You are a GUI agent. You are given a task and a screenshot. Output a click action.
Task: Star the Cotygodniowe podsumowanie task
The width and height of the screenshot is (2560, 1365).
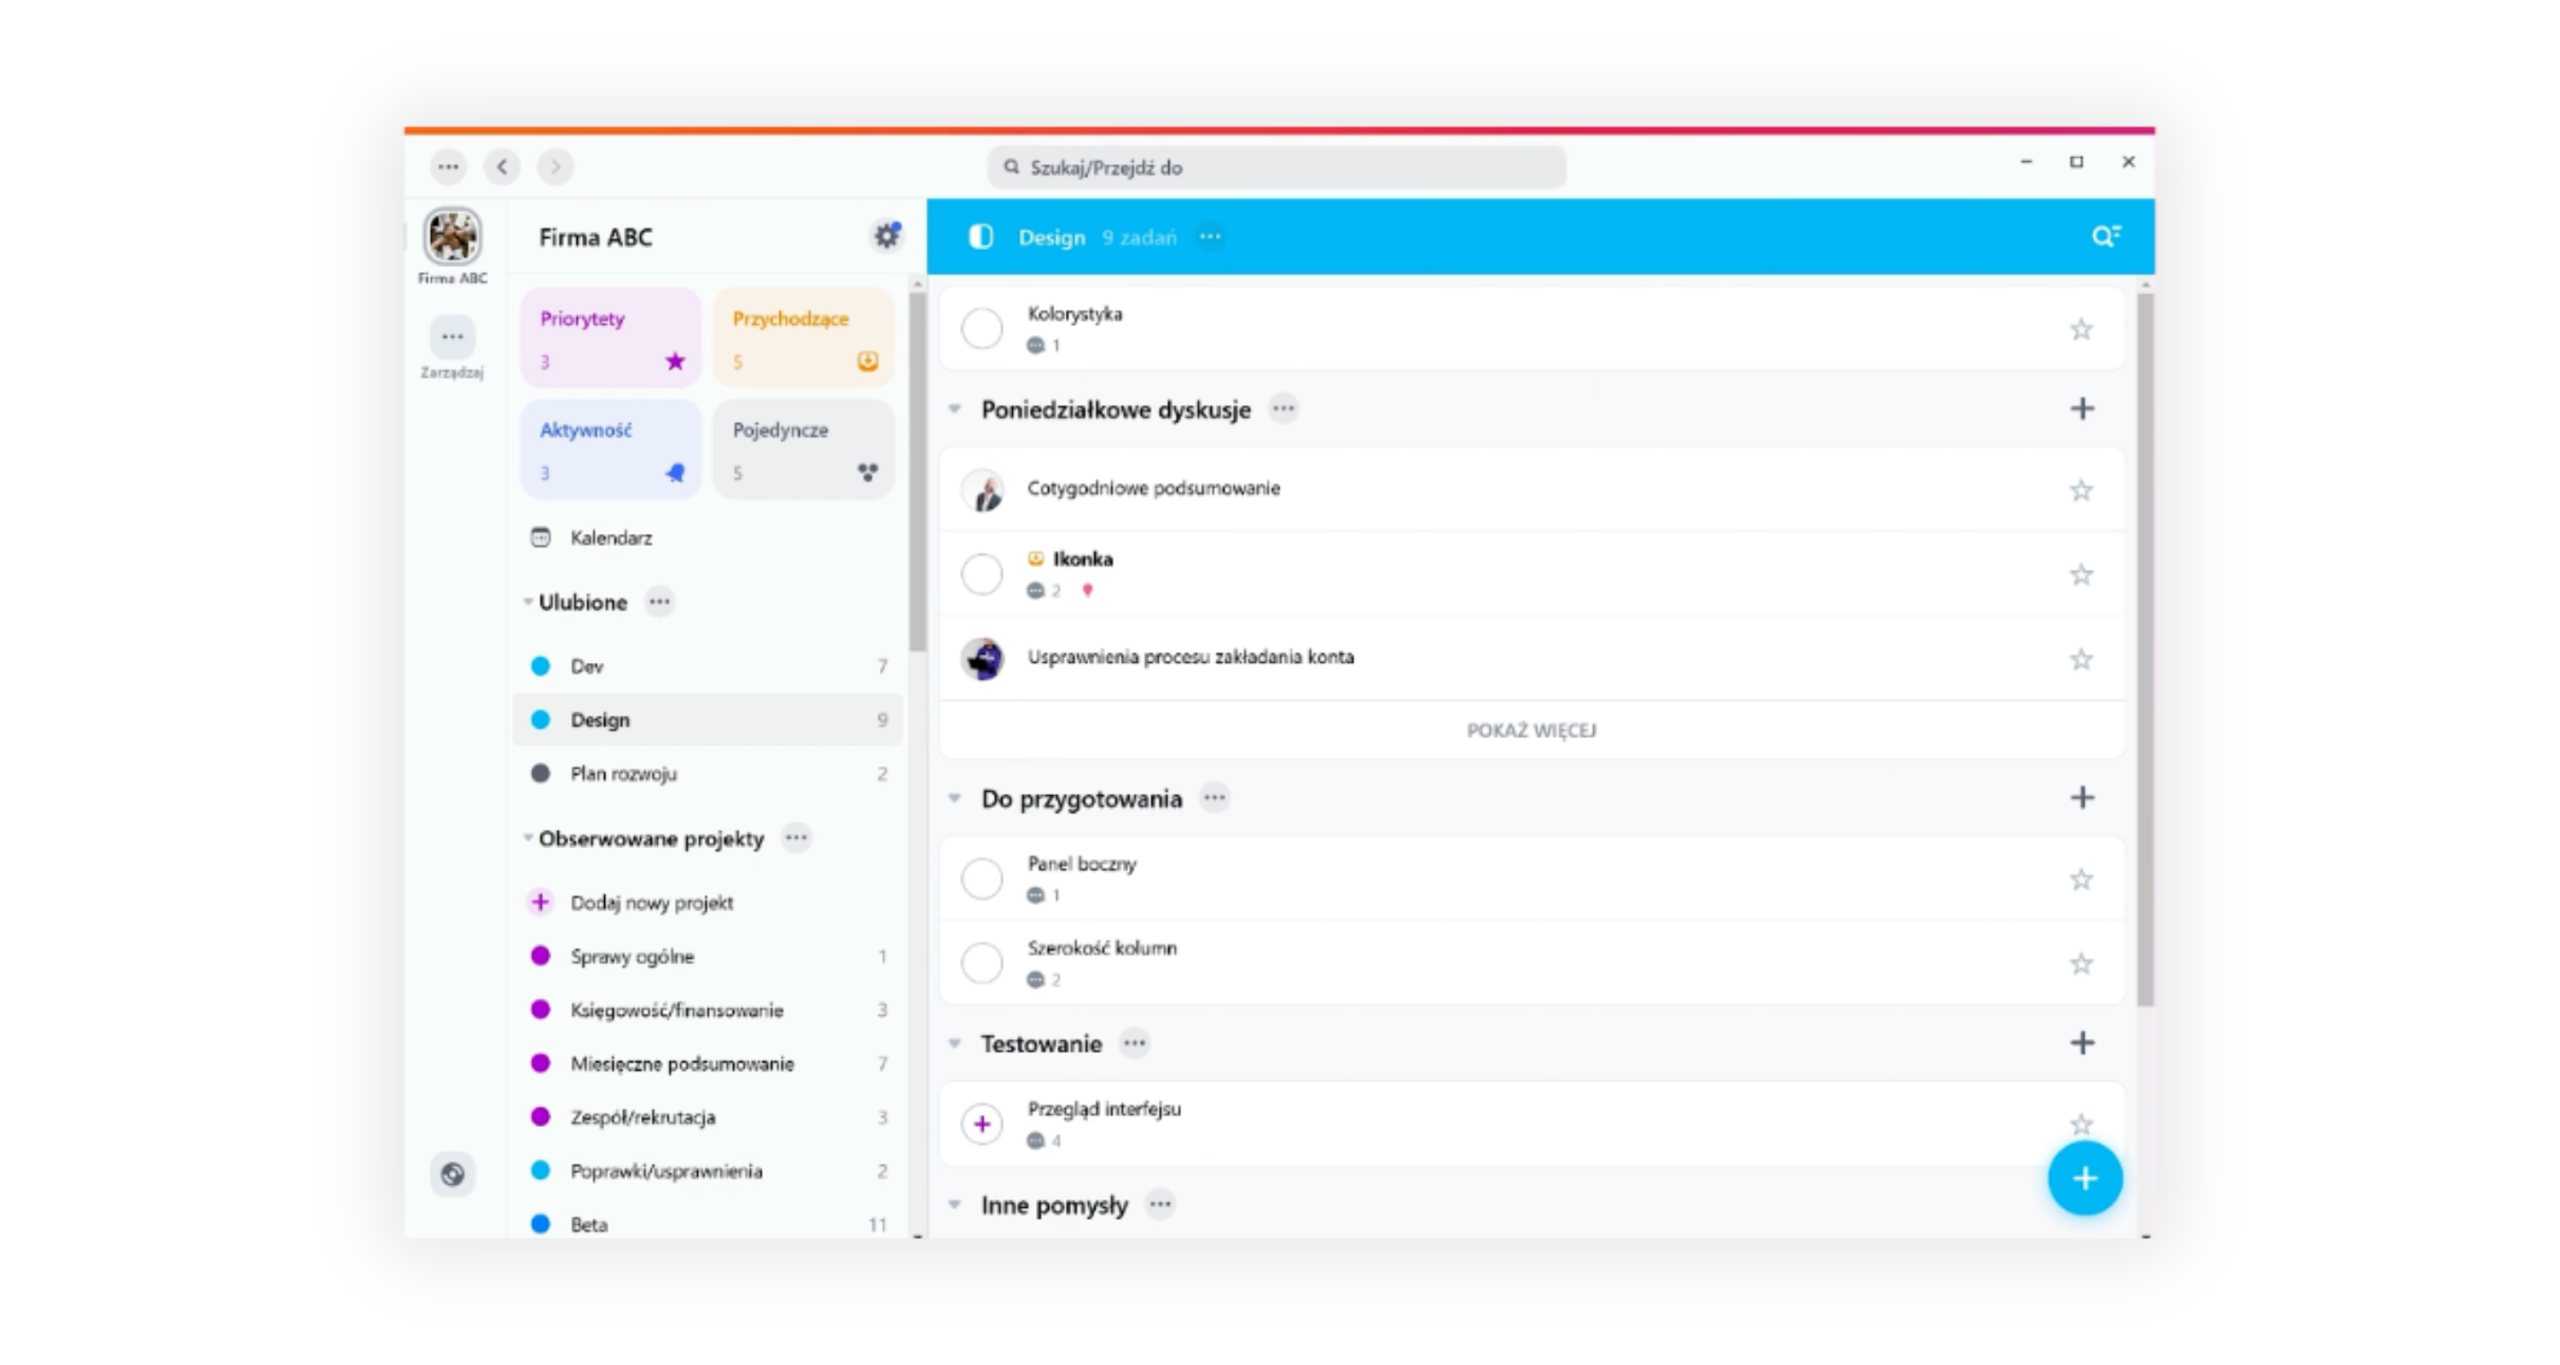click(2080, 490)
